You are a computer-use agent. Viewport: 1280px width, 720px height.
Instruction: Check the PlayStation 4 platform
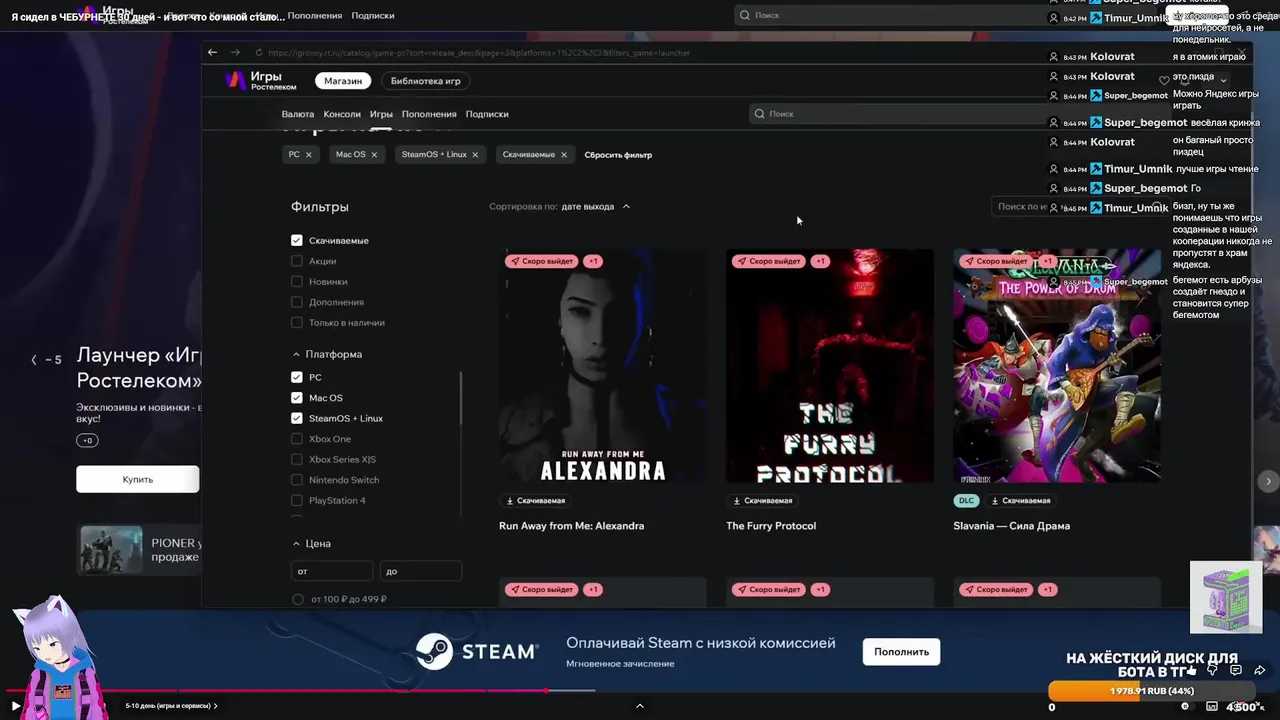(297, 500)
